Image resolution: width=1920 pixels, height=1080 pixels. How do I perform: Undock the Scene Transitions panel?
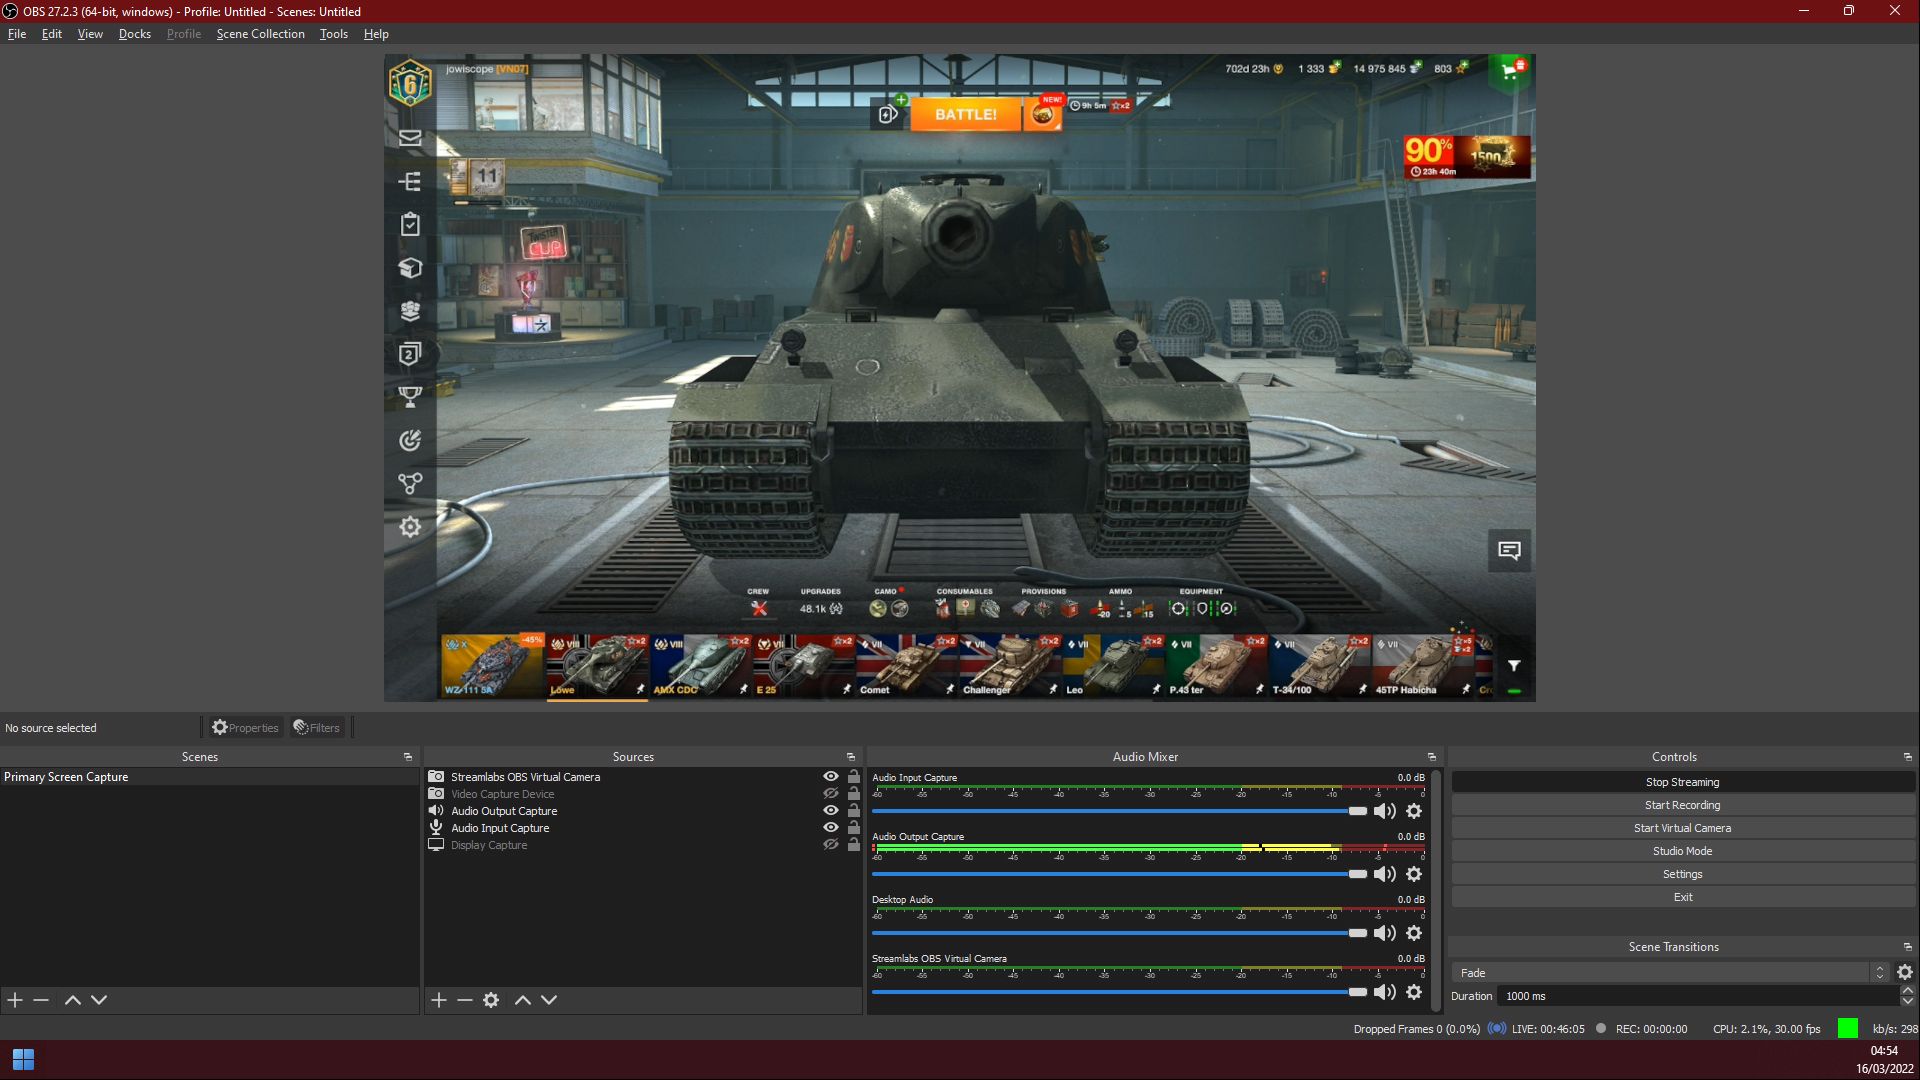(x=1908, y=947)
